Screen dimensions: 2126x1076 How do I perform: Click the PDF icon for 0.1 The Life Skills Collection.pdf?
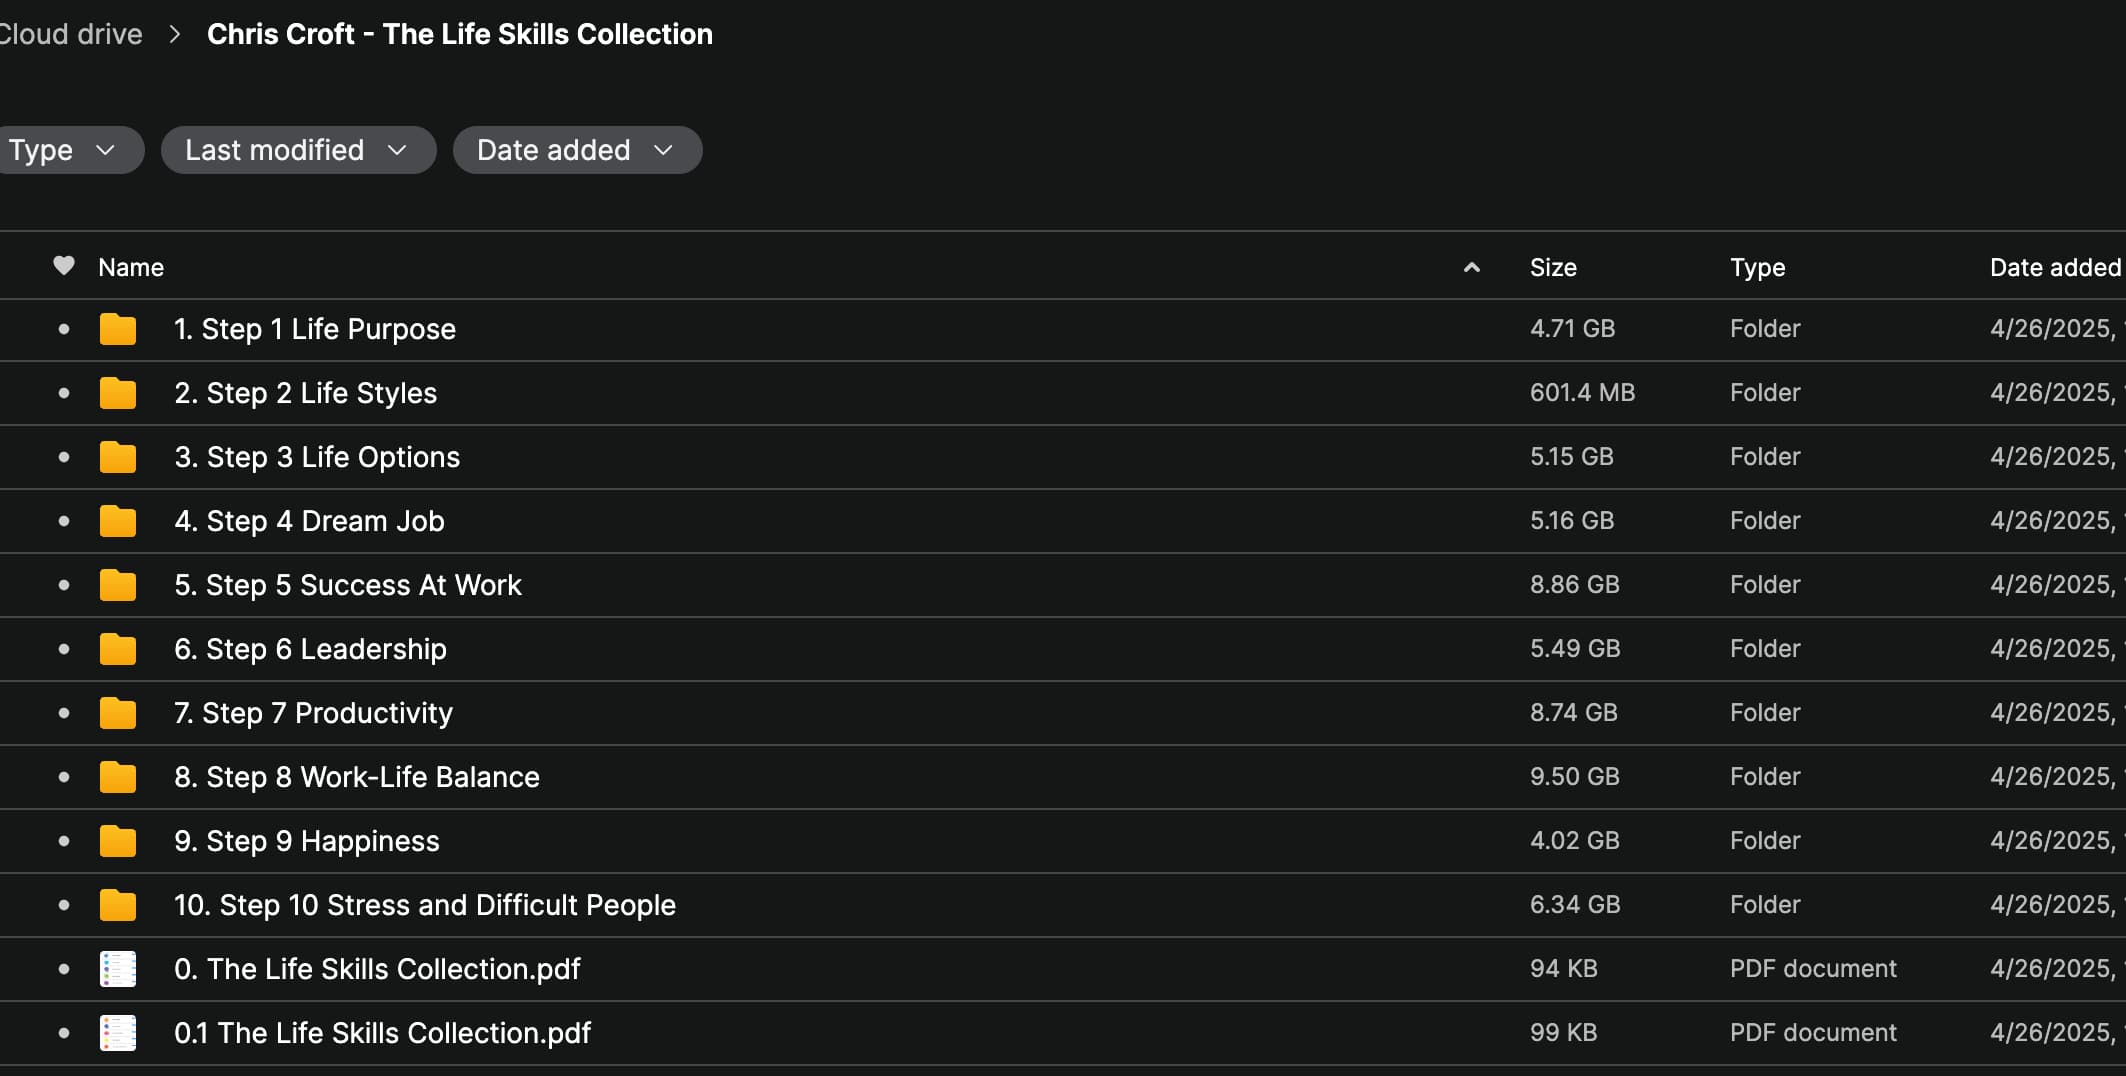pos(118,1033)
